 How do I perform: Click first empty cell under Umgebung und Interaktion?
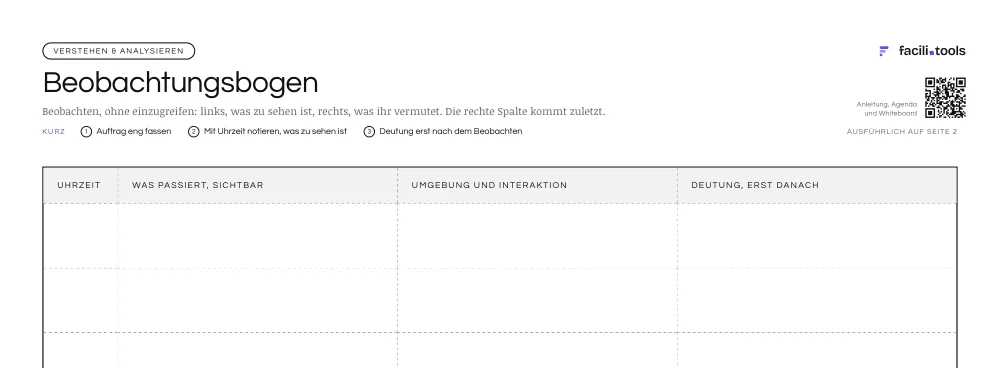pyautogui.click(x=538, y=236)
